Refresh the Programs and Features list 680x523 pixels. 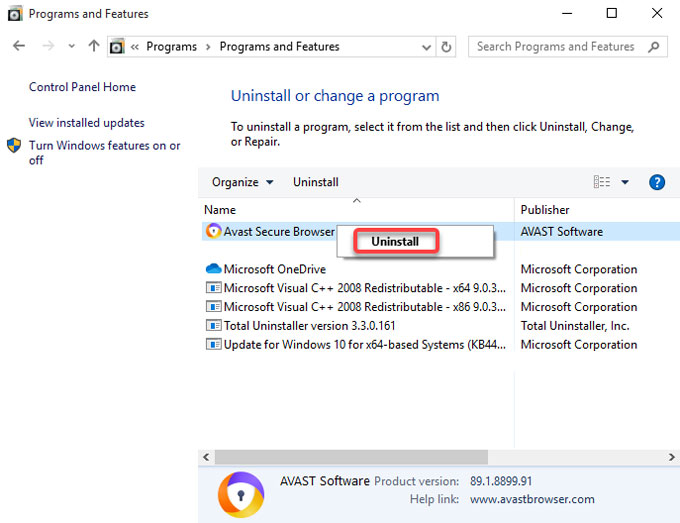(x=446, y=47)
